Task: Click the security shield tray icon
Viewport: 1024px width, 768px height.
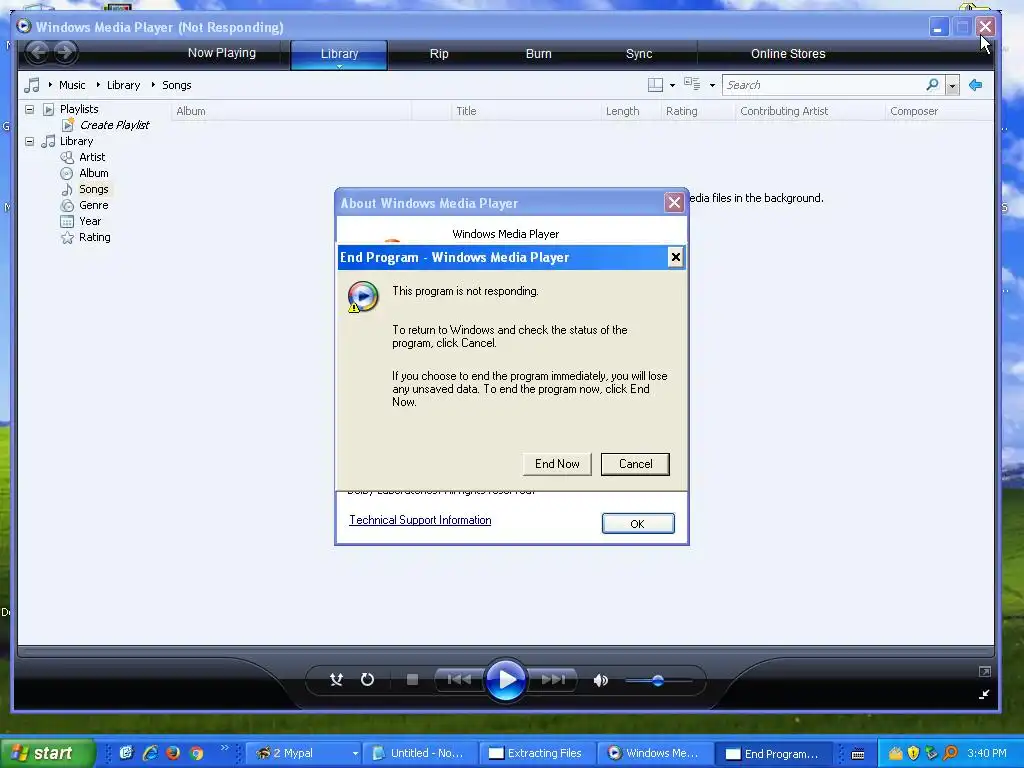Action: point(914,753)
